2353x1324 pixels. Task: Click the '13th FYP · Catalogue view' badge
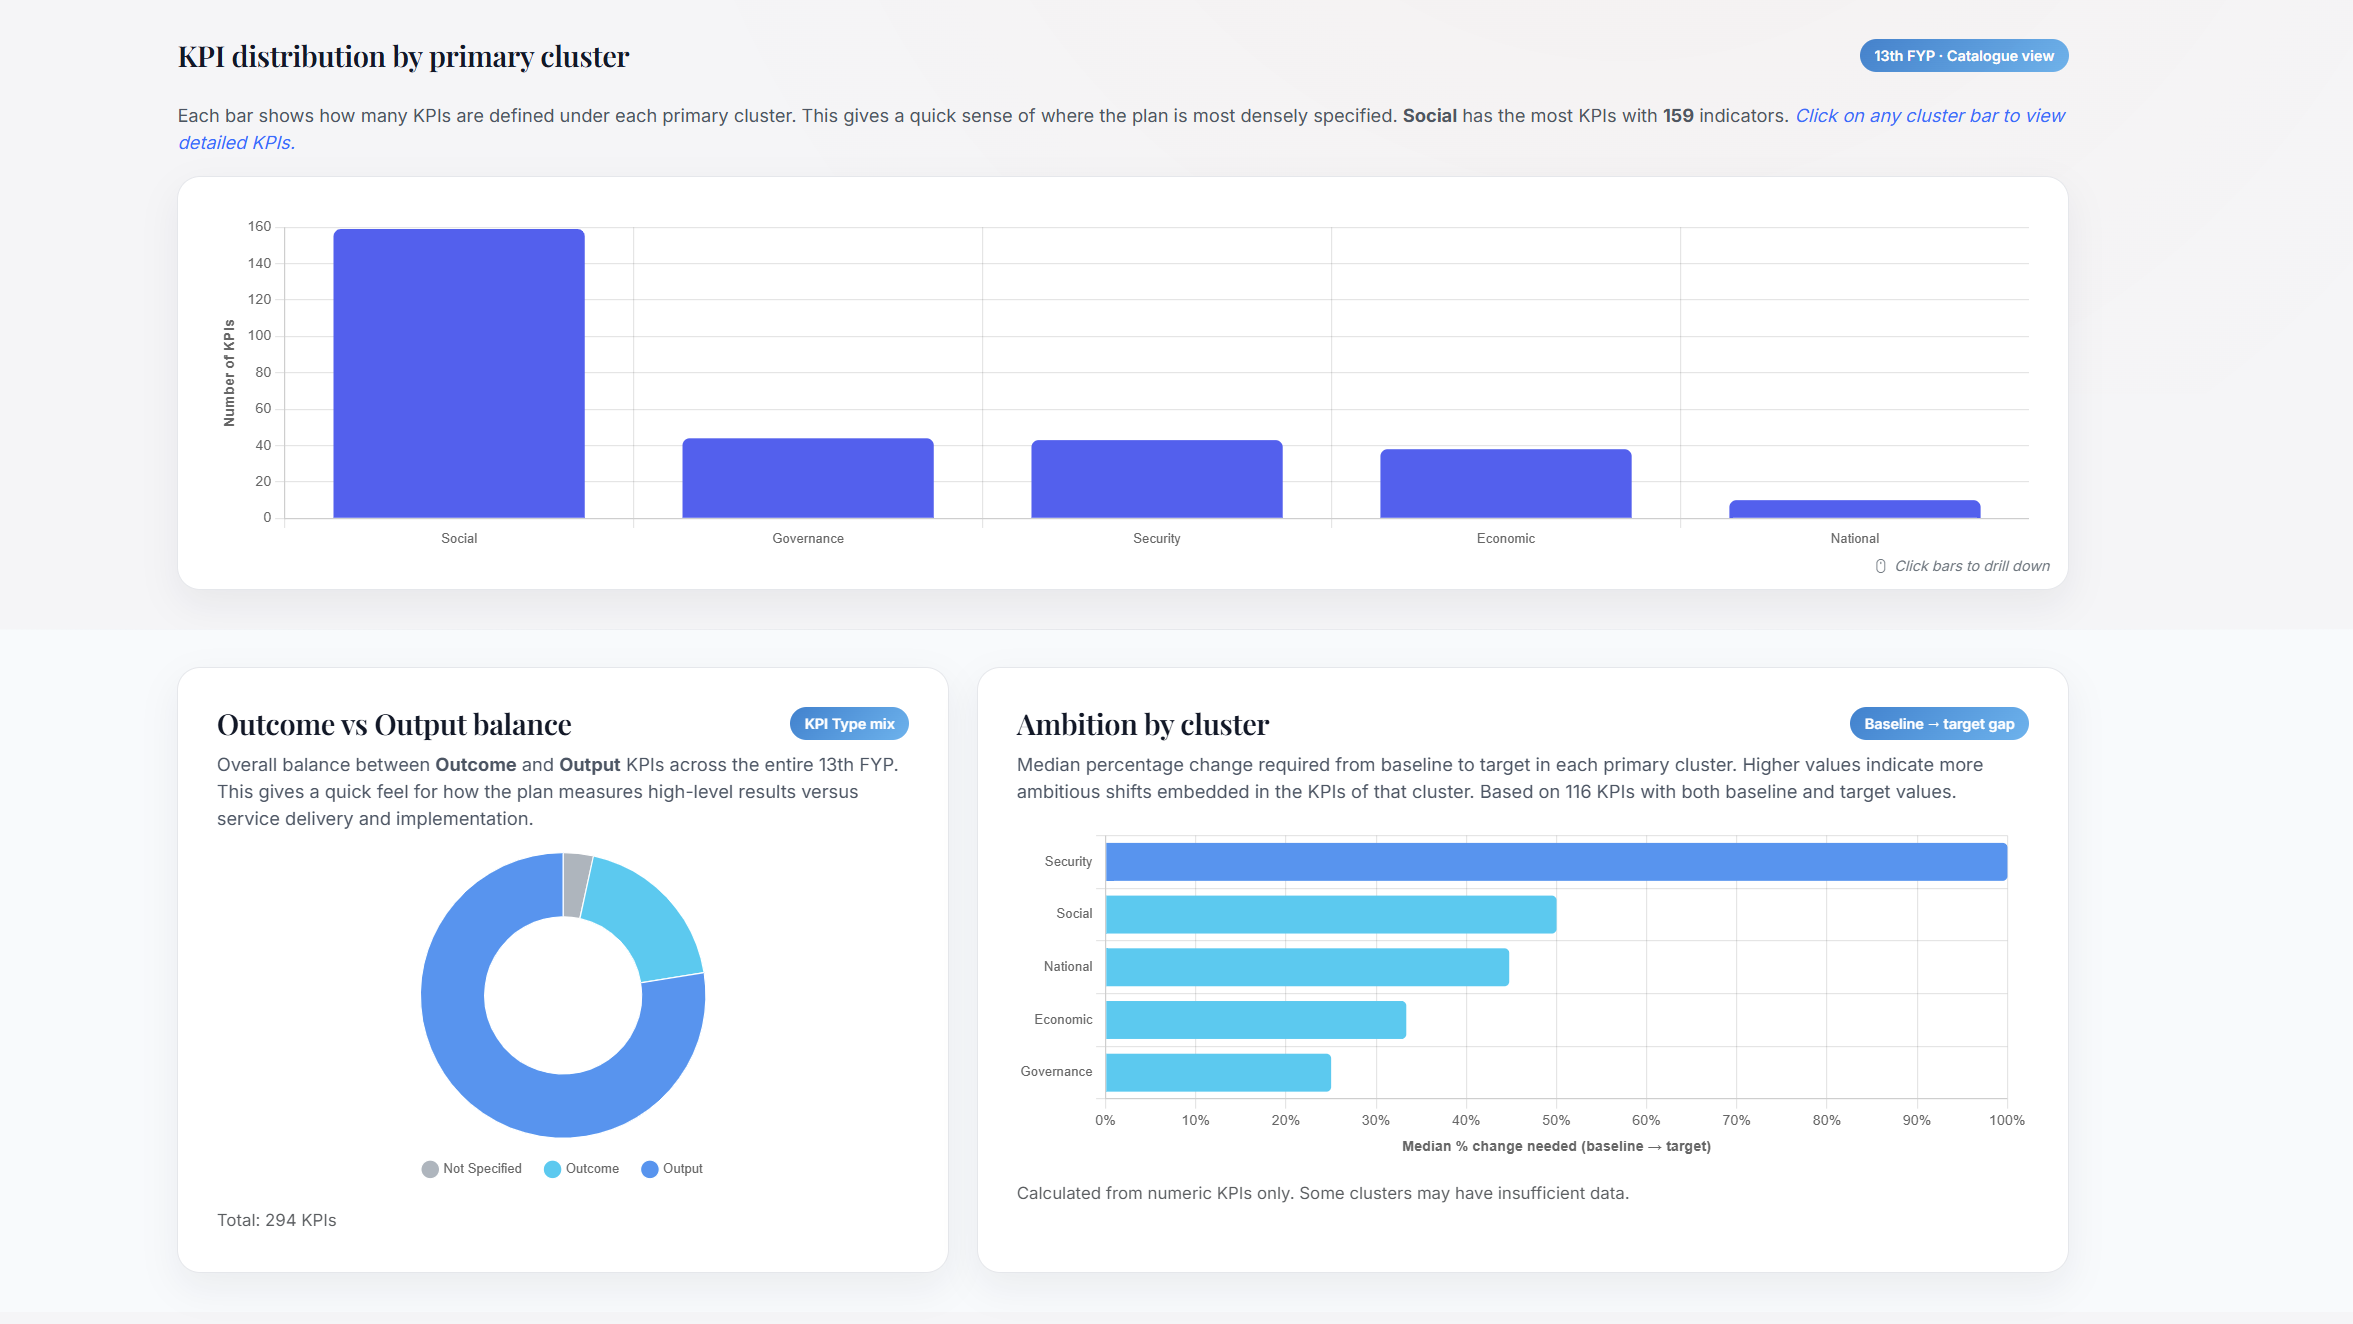pyautogui.click(x=1963, y=56)
